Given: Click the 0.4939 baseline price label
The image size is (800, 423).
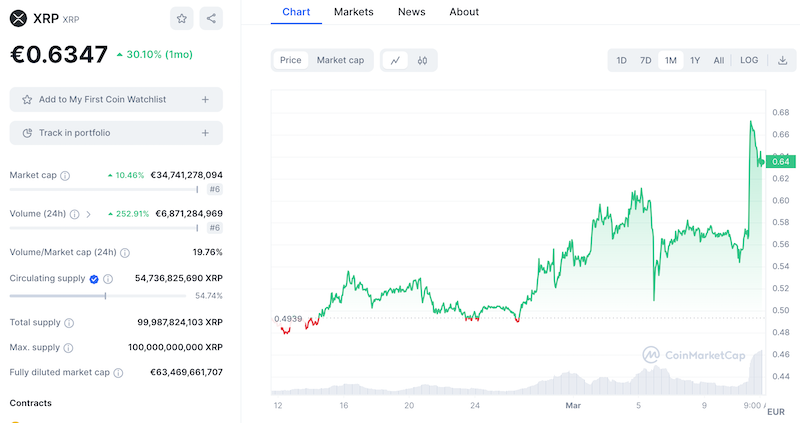Looking at the screenshot, I should [x=288, y=319].
